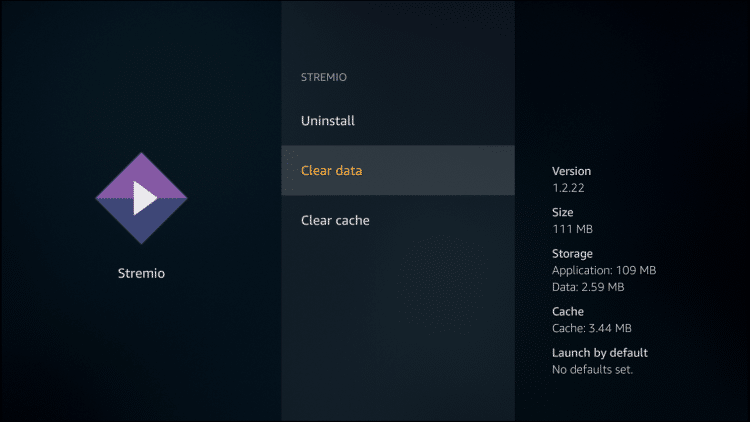Image resolution: width=750 pixels, height=422 pixels.
Task: Click the Size heading
Action: pos(562,212)
